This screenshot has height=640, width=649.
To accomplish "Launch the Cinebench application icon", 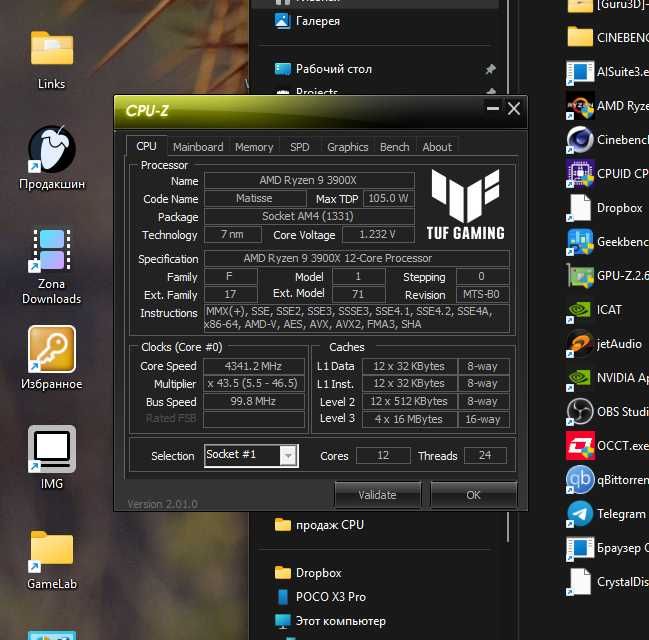I will (x=579, y=140).
